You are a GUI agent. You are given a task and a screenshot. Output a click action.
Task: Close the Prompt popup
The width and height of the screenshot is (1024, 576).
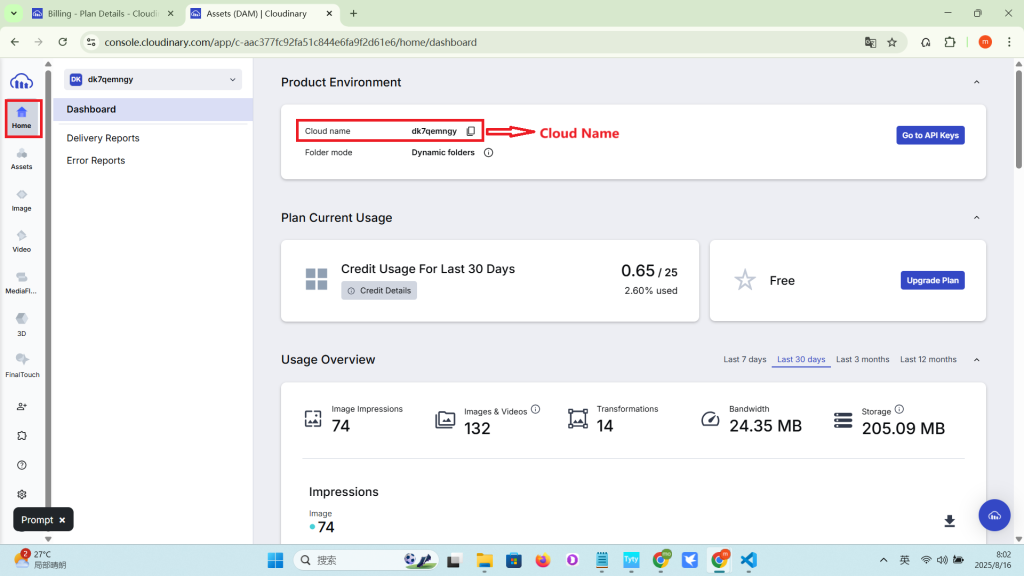click(x=62, y=520)
